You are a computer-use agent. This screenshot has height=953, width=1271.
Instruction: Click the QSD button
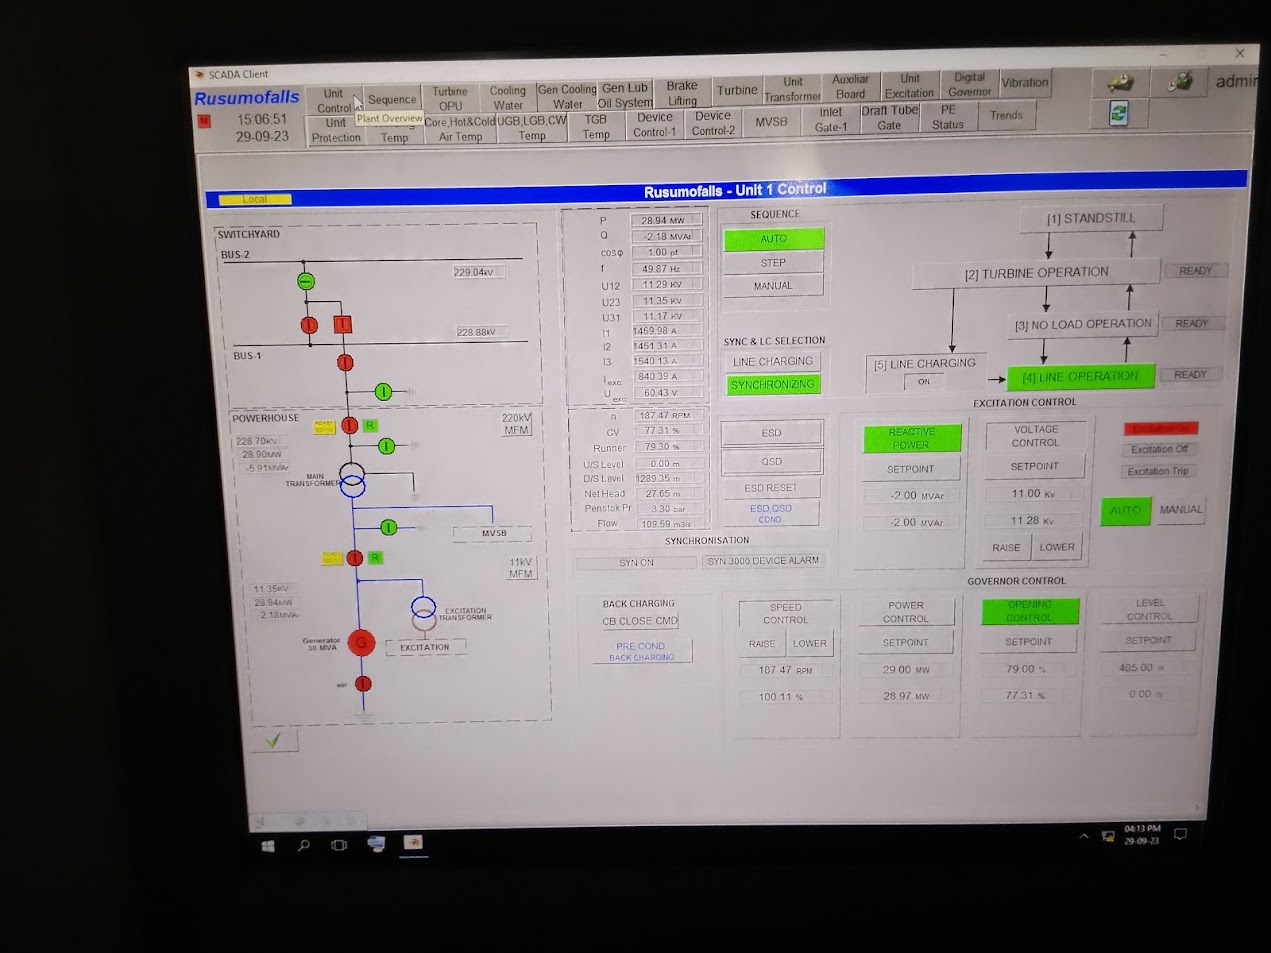(771, 461)
